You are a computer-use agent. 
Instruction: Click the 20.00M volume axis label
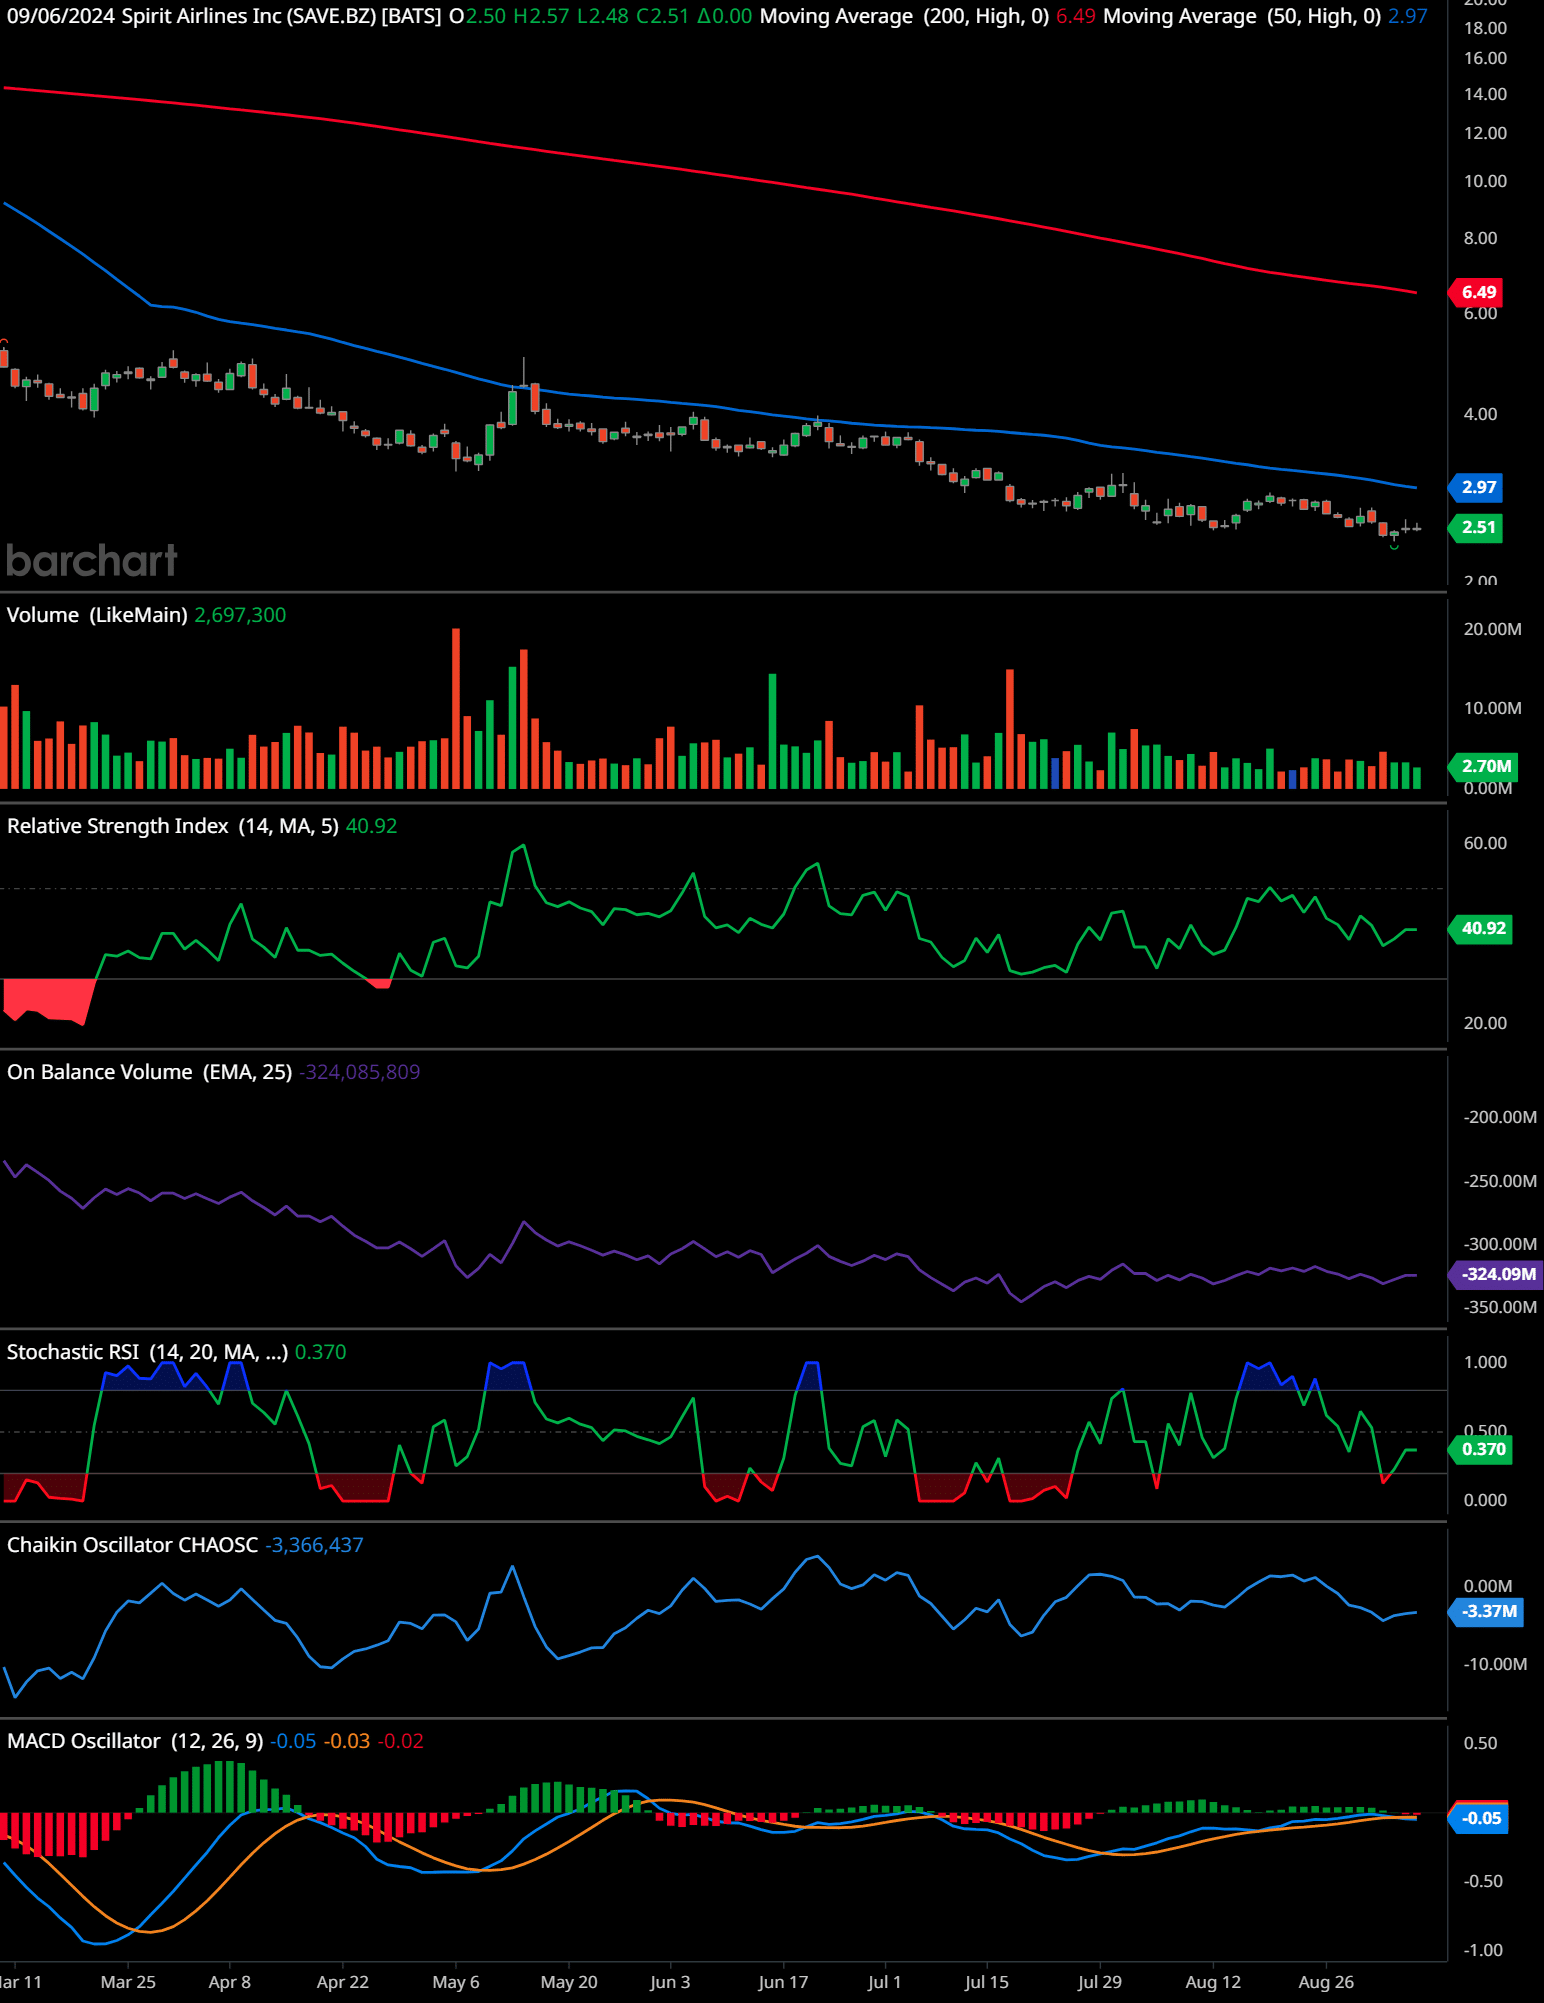pos(1492,629)
